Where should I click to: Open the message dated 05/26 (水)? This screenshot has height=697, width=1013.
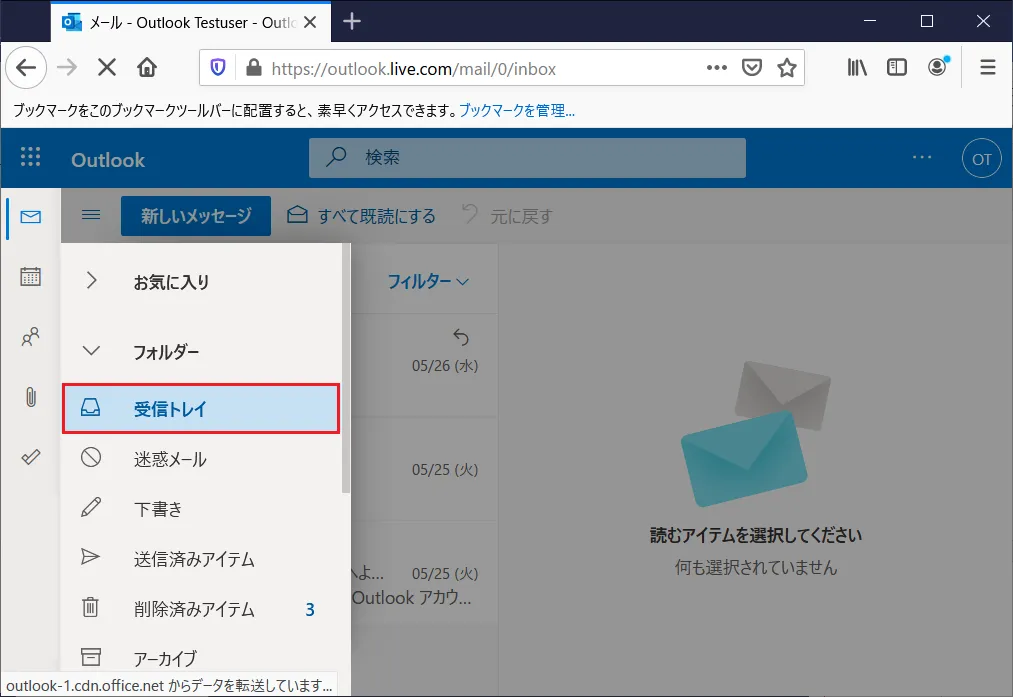tap(424, 366)
